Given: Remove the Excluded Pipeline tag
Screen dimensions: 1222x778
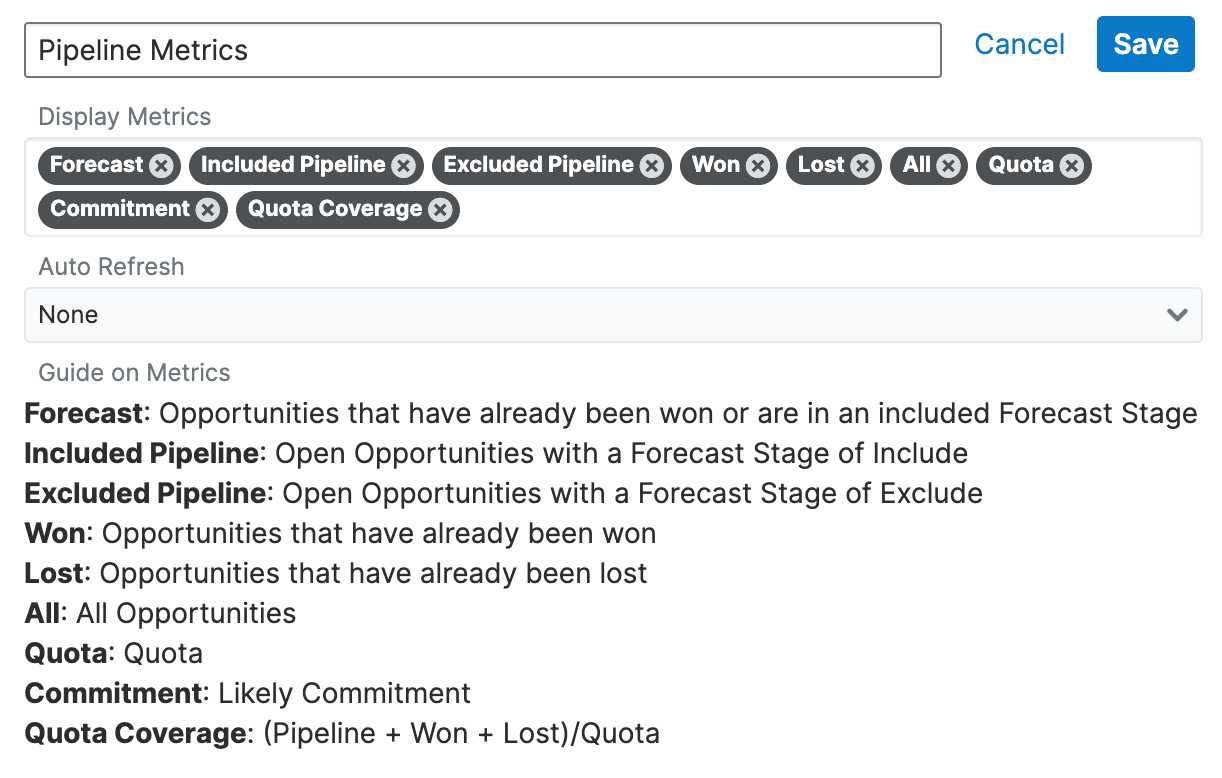Looking at the screenshot, I should point(651,166).
